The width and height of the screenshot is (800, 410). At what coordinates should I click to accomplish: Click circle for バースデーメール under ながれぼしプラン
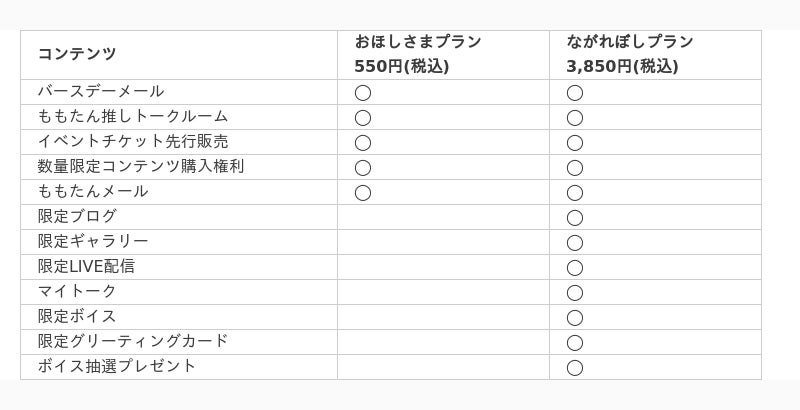coord(575,93)
